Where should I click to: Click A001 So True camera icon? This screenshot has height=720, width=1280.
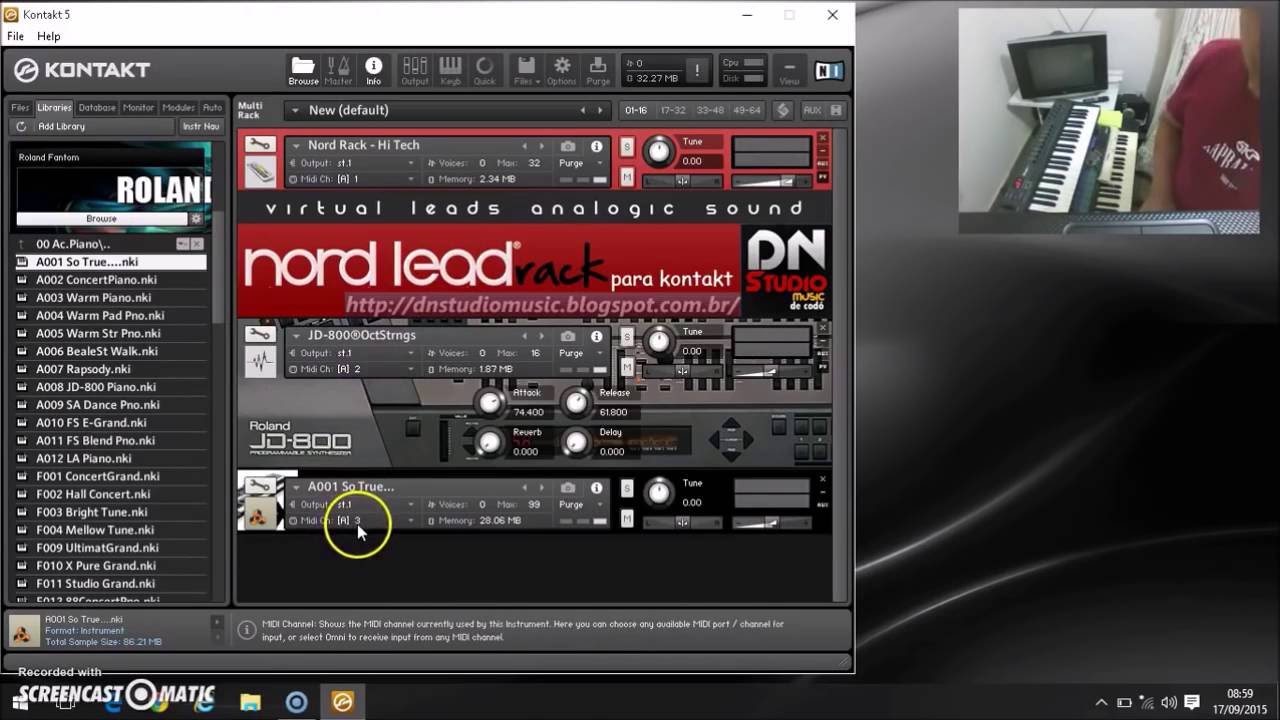tap(568, 487)
